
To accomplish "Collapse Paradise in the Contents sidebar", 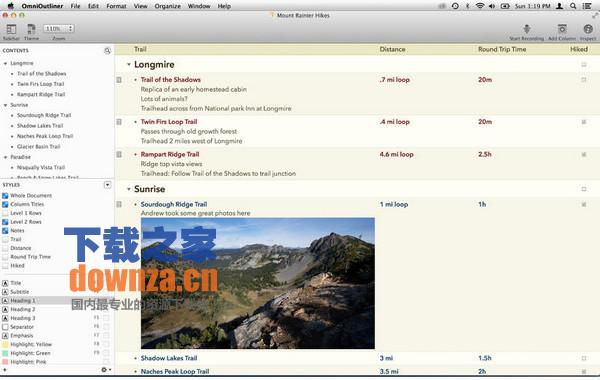I will click(x=5, y=157).
